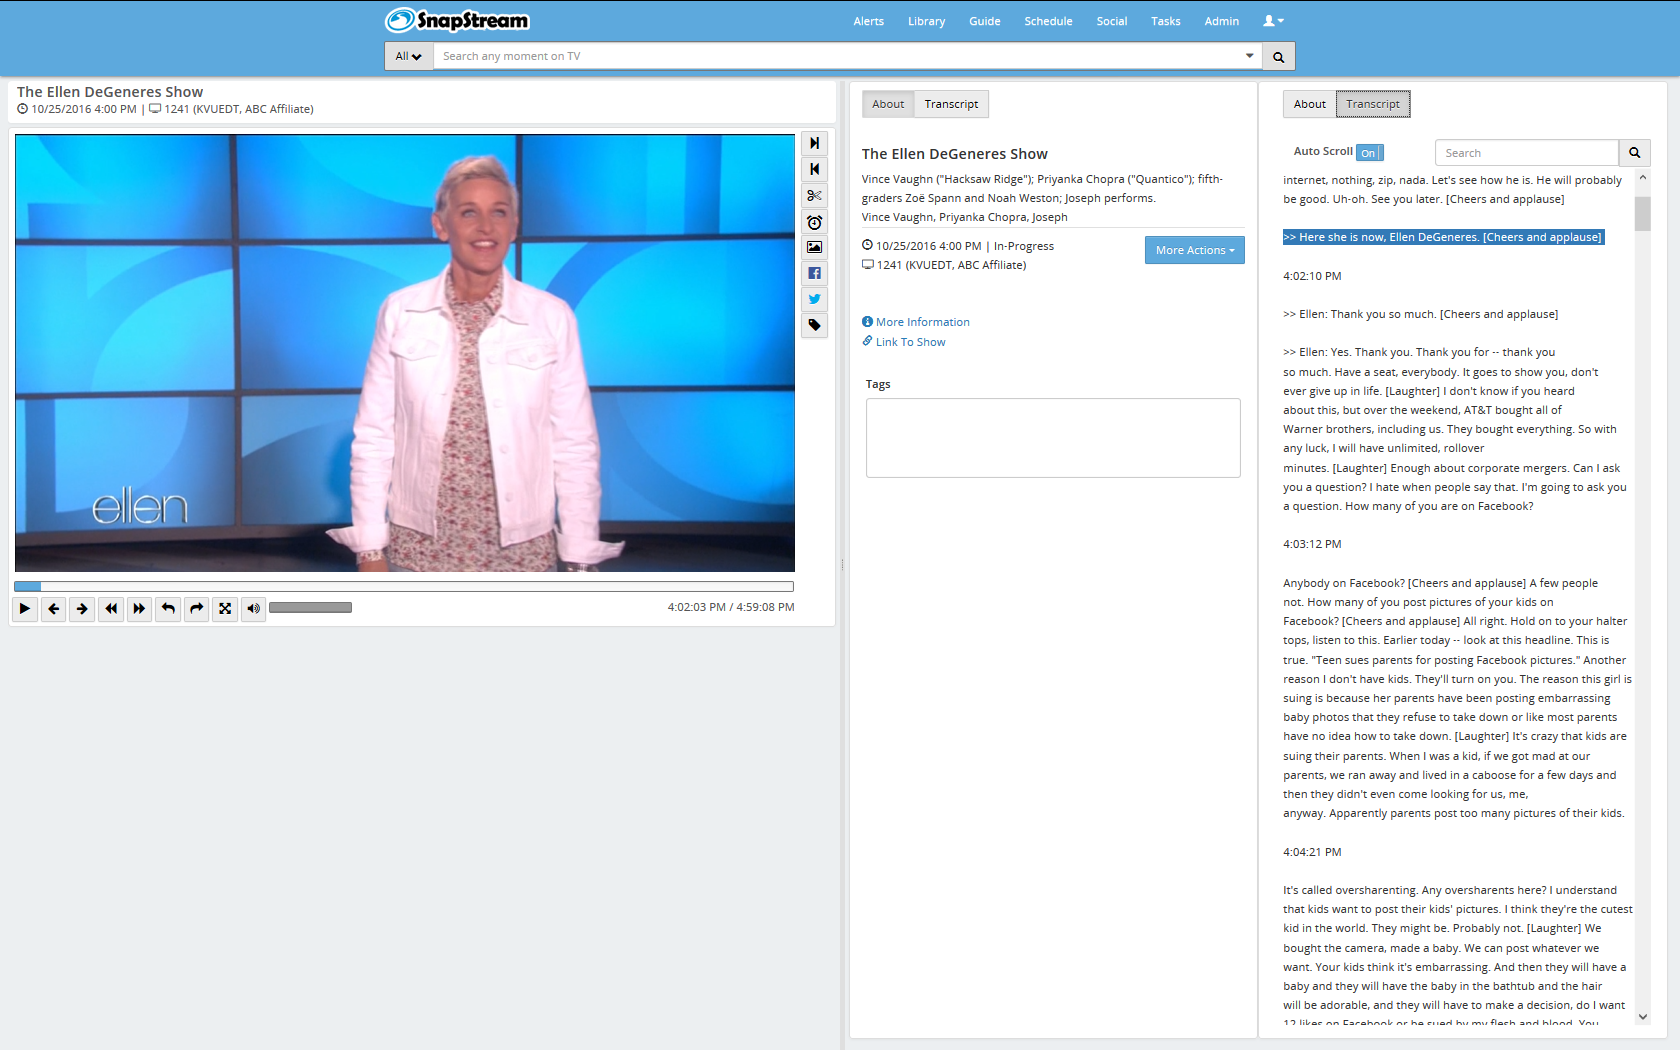Click the gray volume slider

pos(310,608)
